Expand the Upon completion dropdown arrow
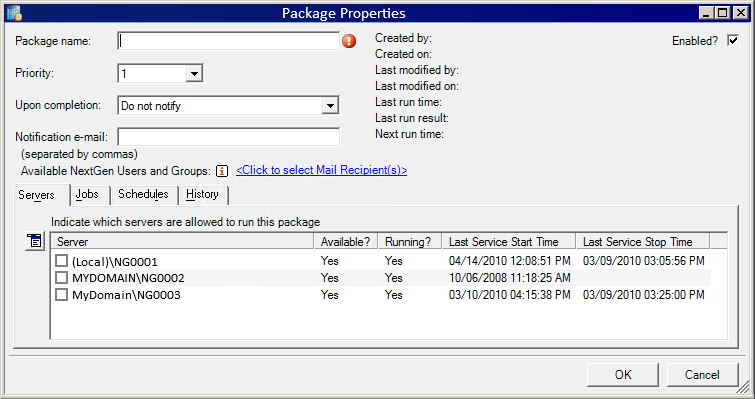This screenshot has height=399, width=755. tap(330, 105)
